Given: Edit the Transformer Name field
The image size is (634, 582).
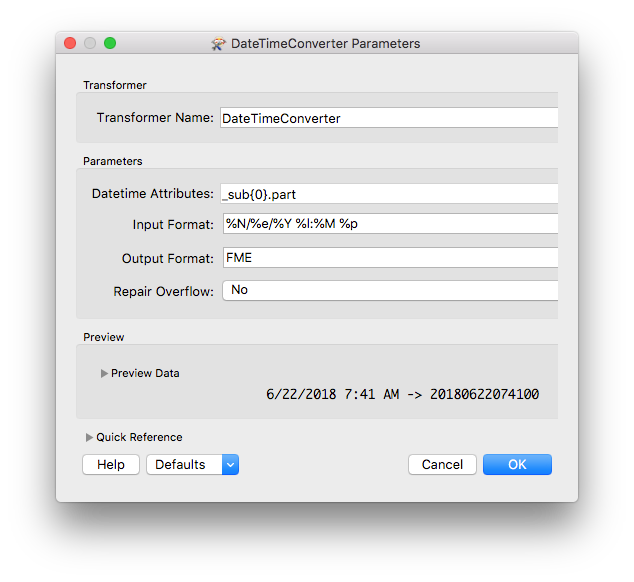Looking at the screenshot, I should click(389, 118).
